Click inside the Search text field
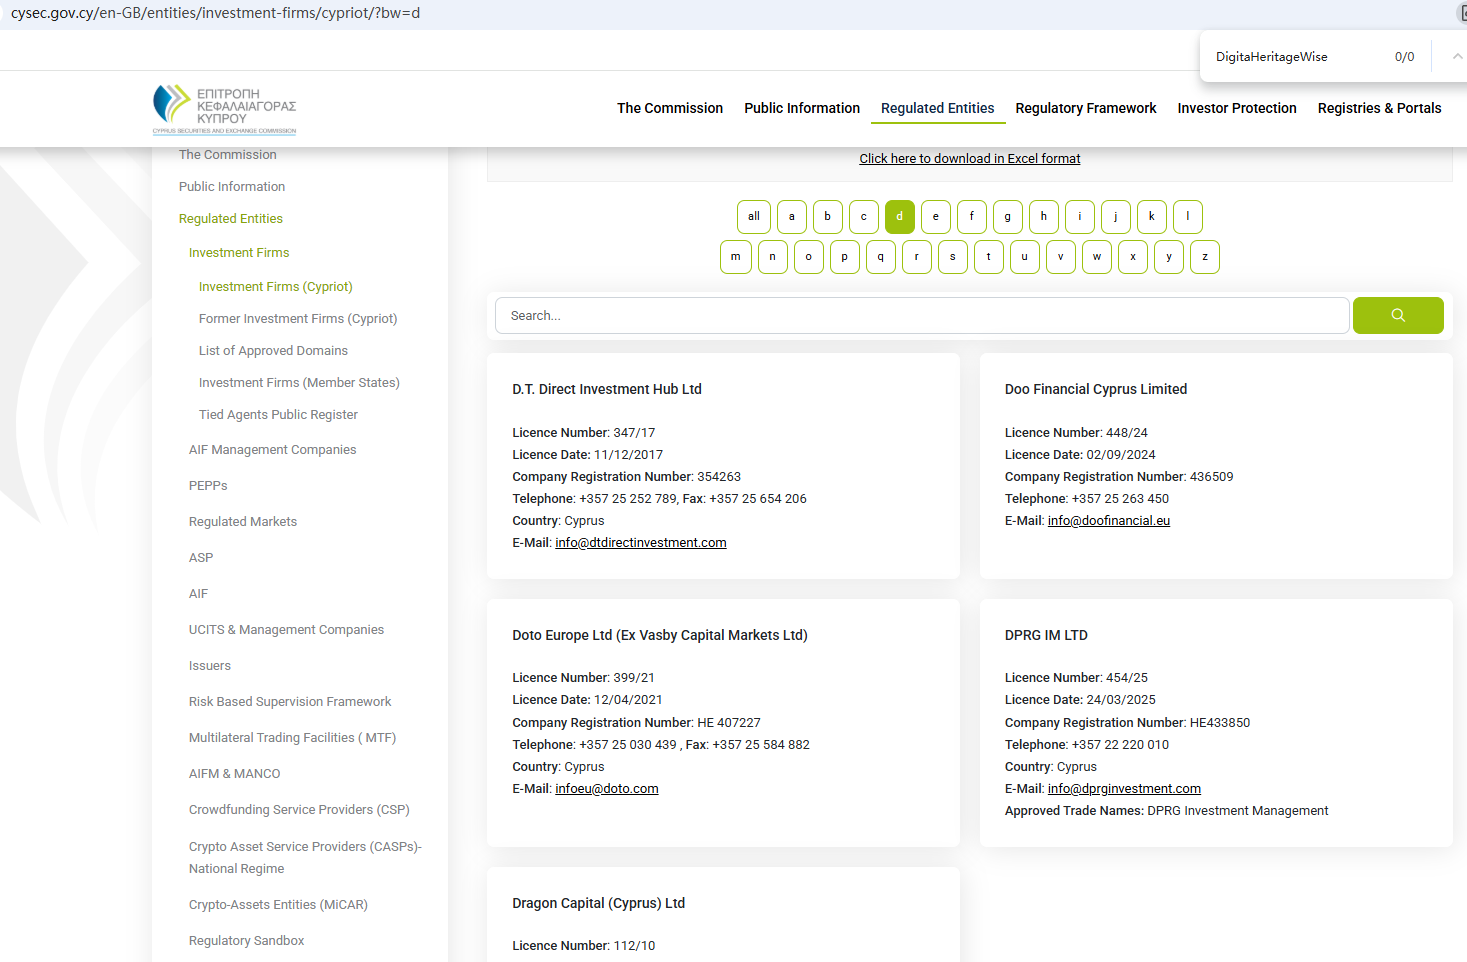This screenshot has height=962, width=1467. (920, 316)
